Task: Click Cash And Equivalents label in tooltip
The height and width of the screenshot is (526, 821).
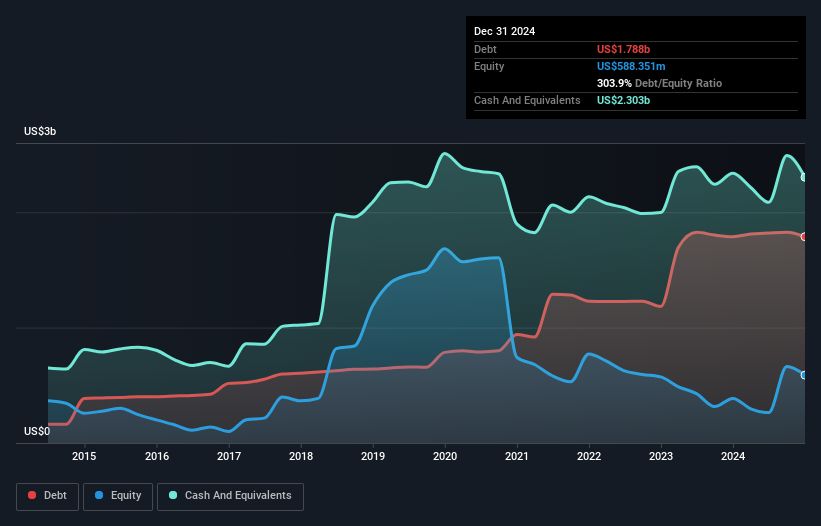Action: (x=527, y=100)
